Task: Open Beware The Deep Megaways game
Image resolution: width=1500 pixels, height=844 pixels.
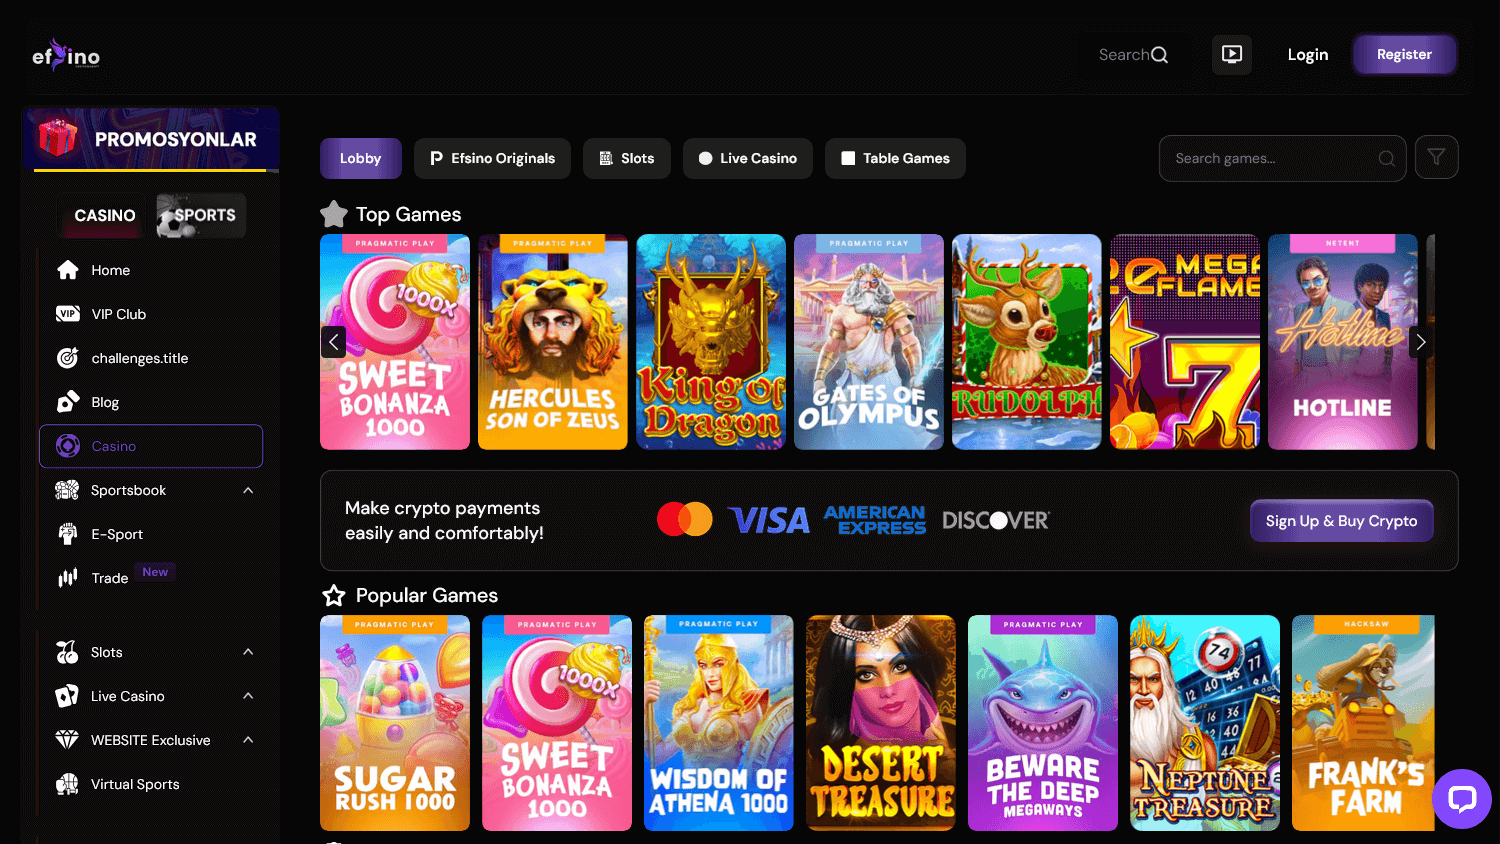Action: (x=1043, y=723)
